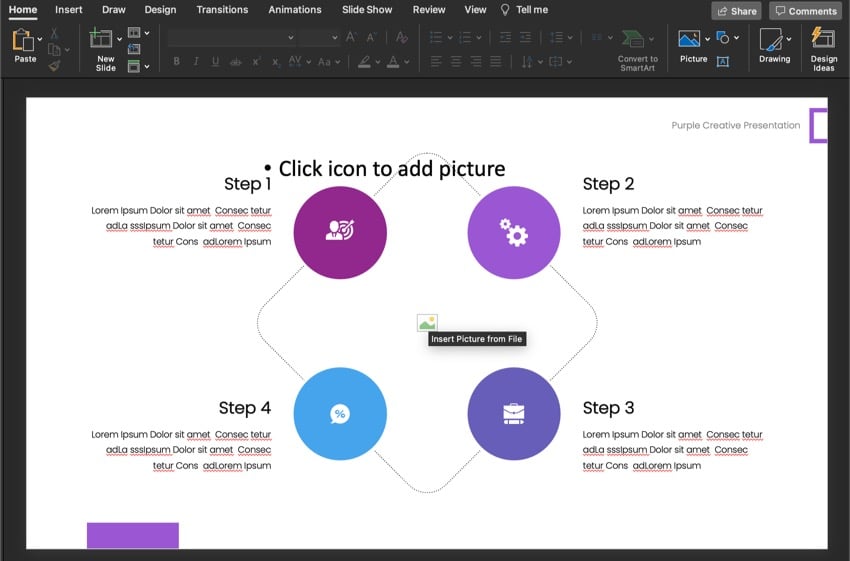
Task: Click the Text Box icon
Action: 723,61
